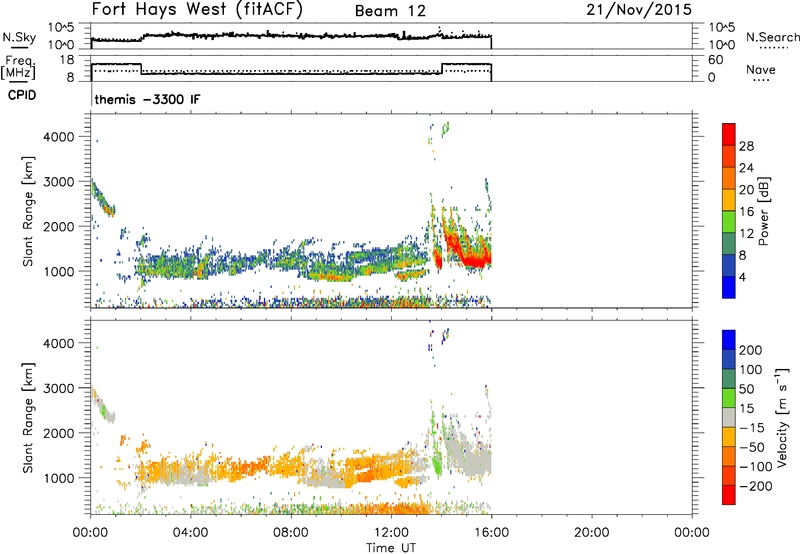This screenshot has height=554, width=800.
Task: Click the frequency trace step near 02:00
Action: coord(141,69)
